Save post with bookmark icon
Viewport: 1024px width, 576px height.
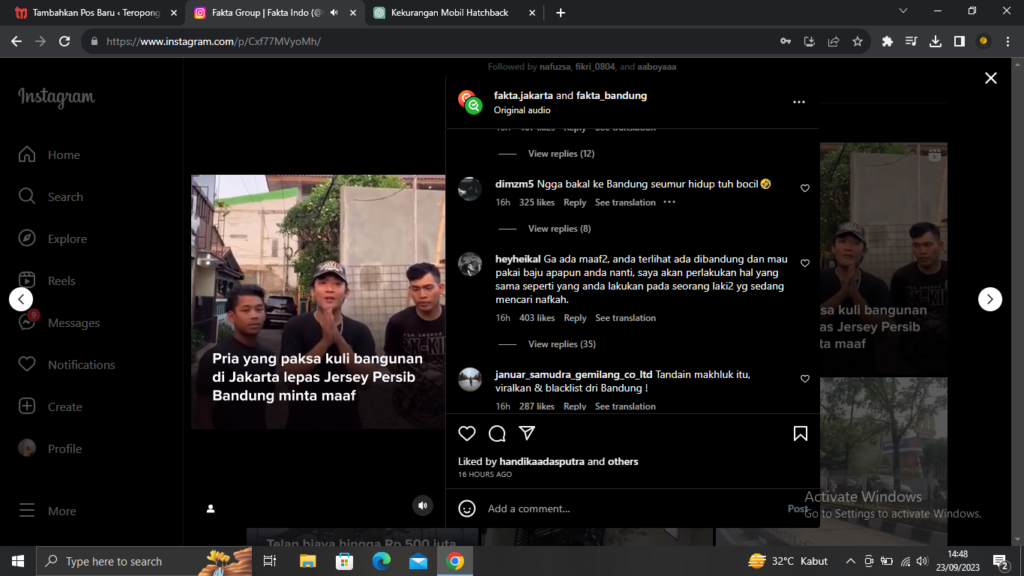[800, 434]
